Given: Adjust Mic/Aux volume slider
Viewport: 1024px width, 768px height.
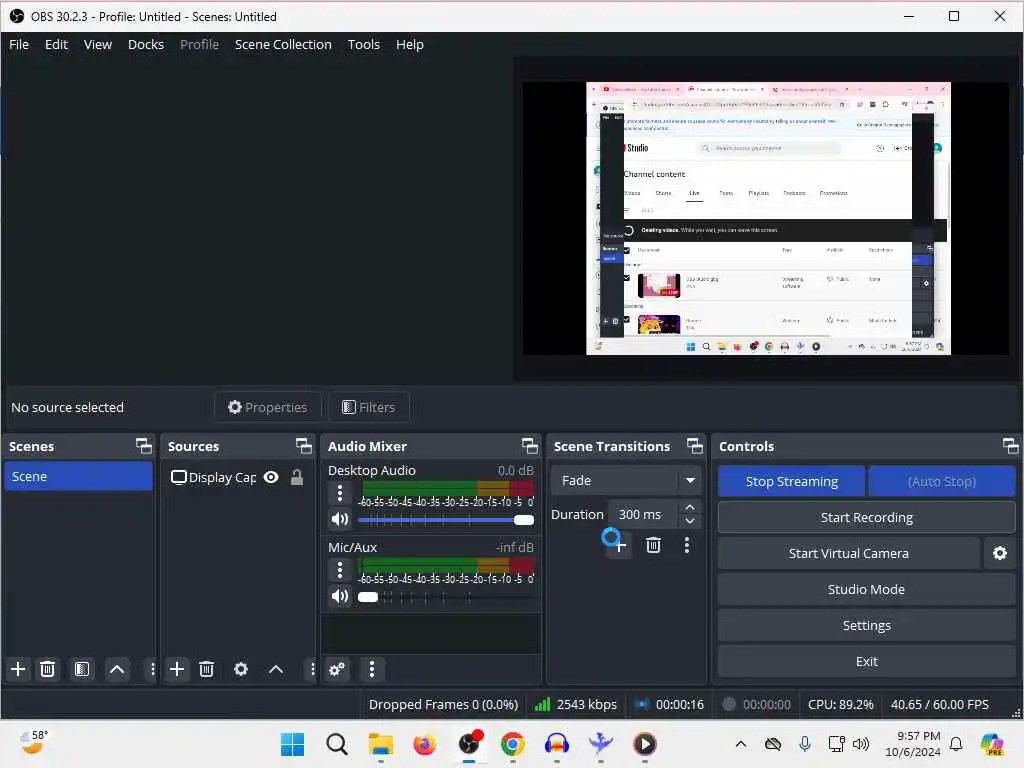Looking at the screenshot, I should coord(446,596).
